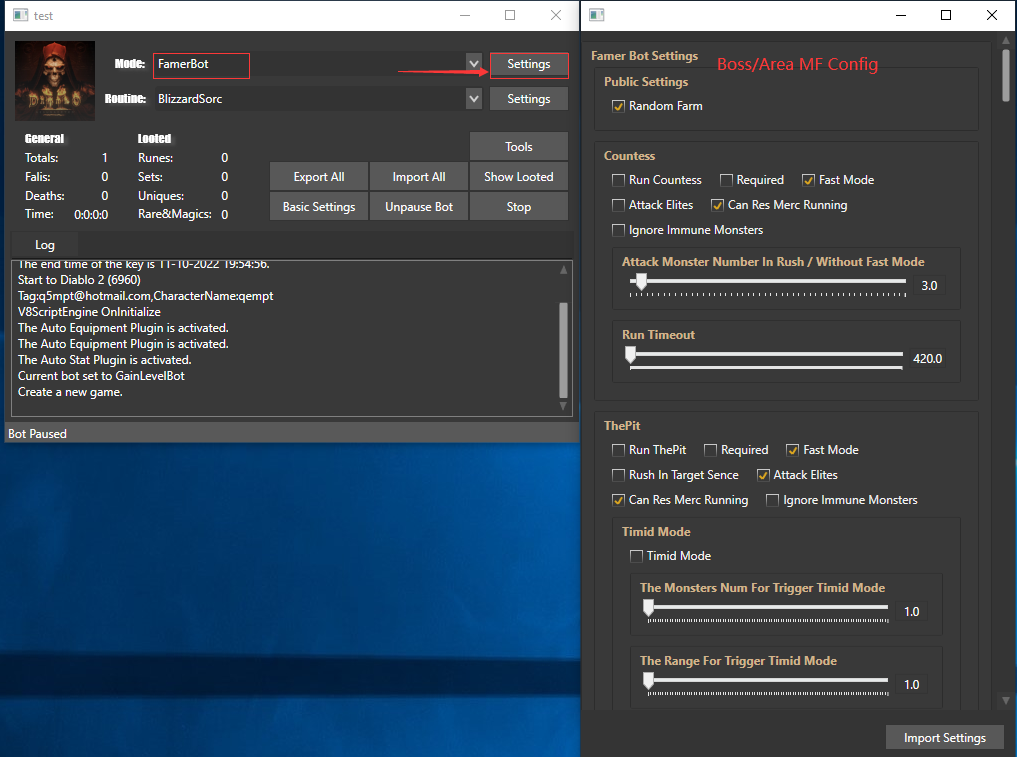Click Export All button
This screenshot has width=1017, height=757.
coord(319,176)
